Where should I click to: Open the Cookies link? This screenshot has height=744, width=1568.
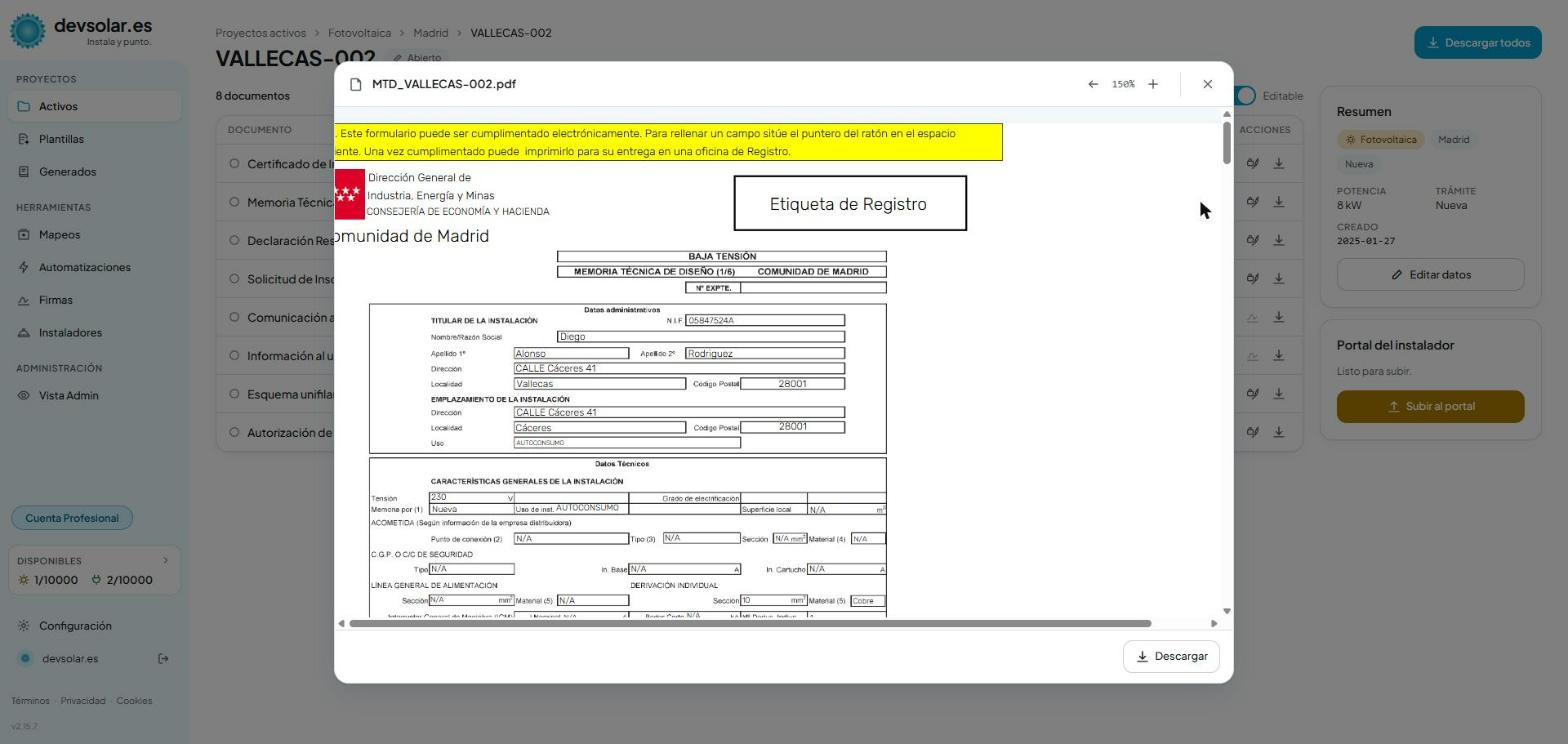tap(134, 701)
